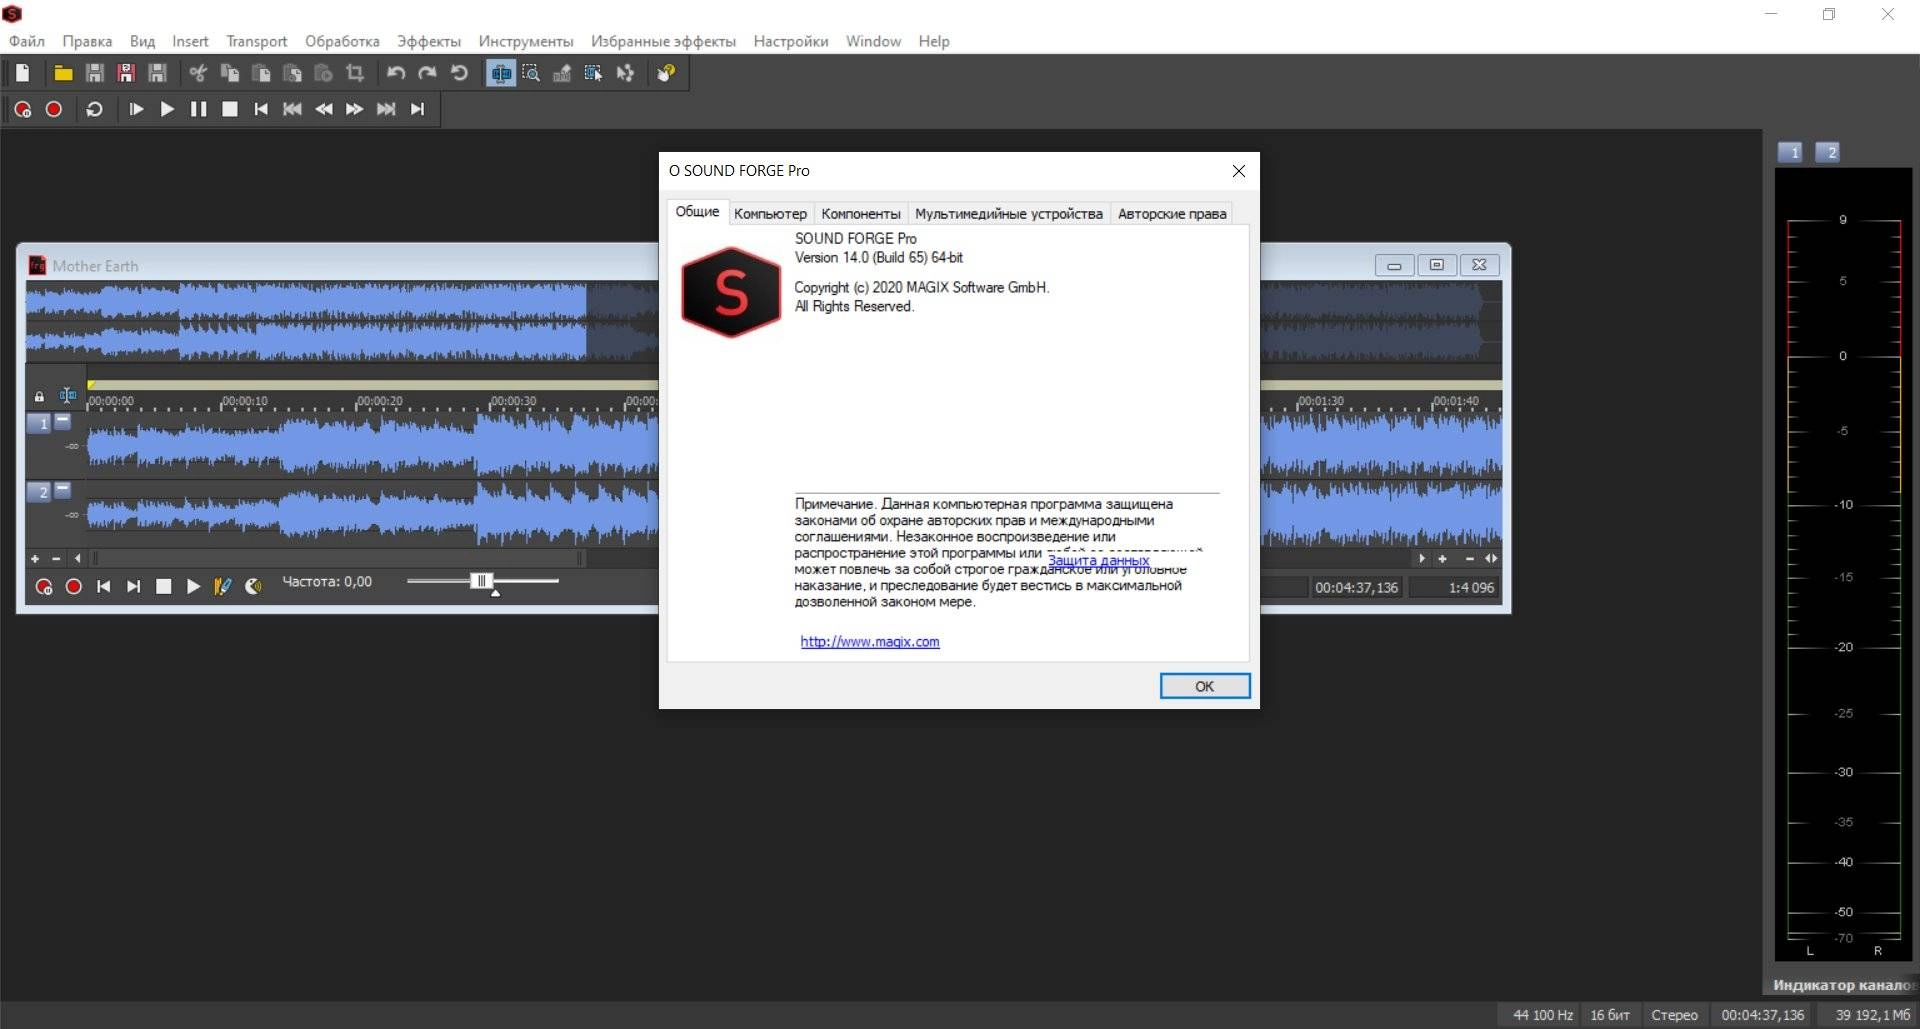This screenshot has height=1029, width=1920.
Task: Click the scrub/pencil icon in the Mother Earth transport
Action: pyautogui.click(x=222, y=587)
